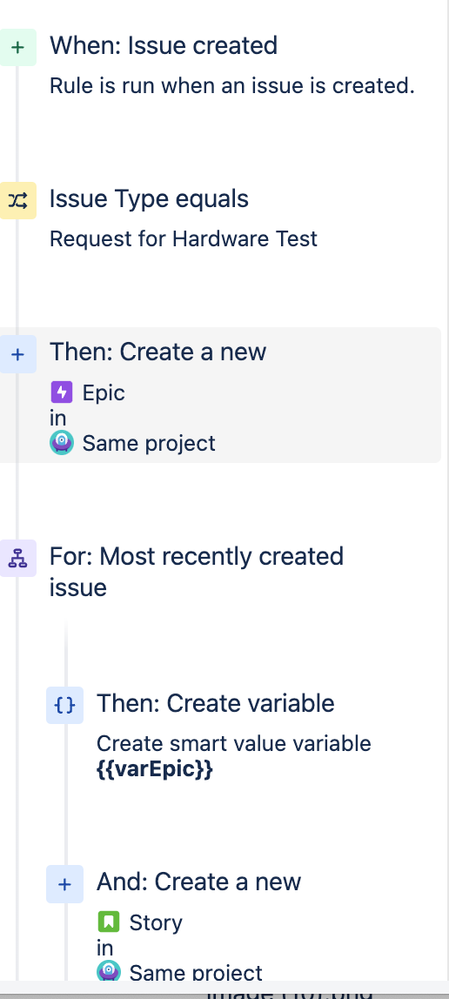Click the green plus trigger icon
Image resolution: width=449 pixels, height=999 pixels.
click(18, 47)
